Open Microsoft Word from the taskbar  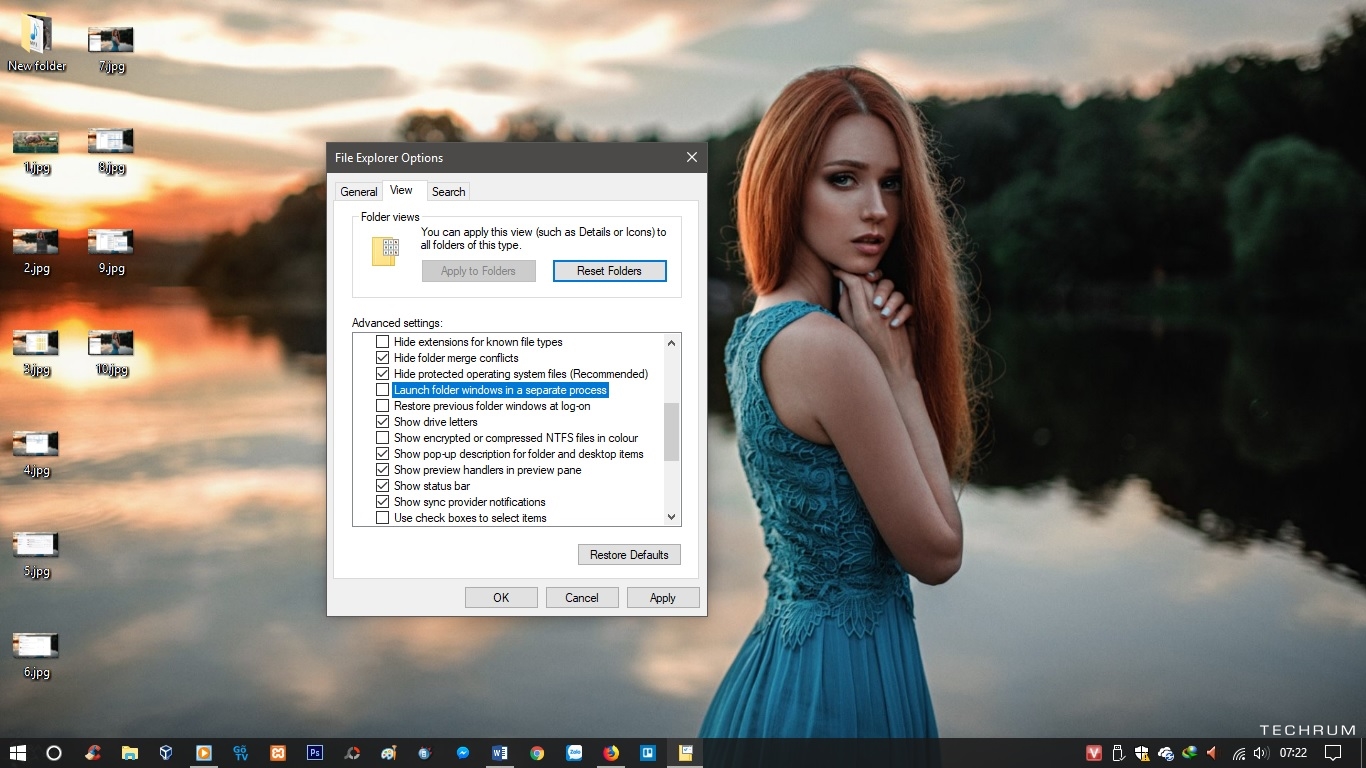pos(500,753)
